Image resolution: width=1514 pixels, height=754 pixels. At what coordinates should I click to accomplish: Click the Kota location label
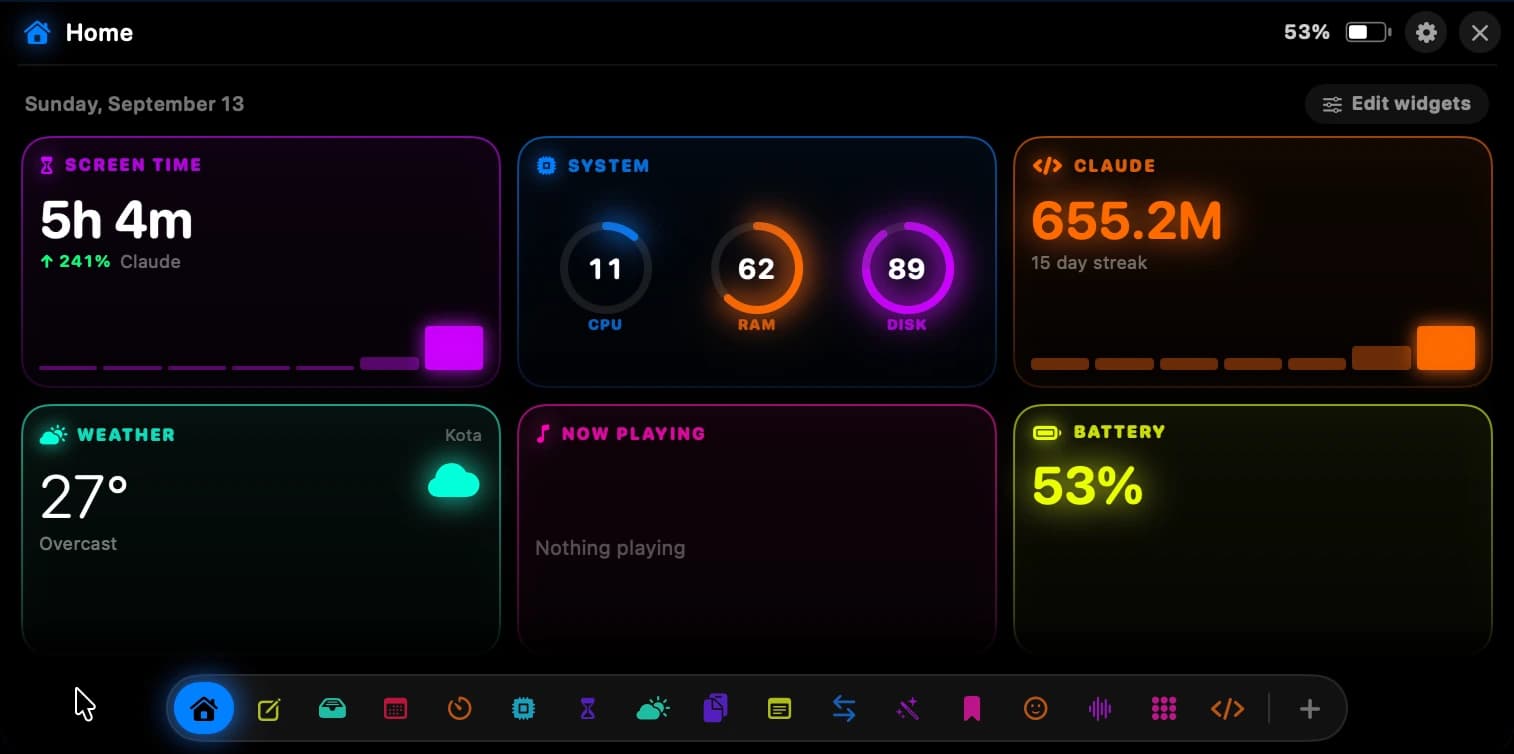point(463,435)
